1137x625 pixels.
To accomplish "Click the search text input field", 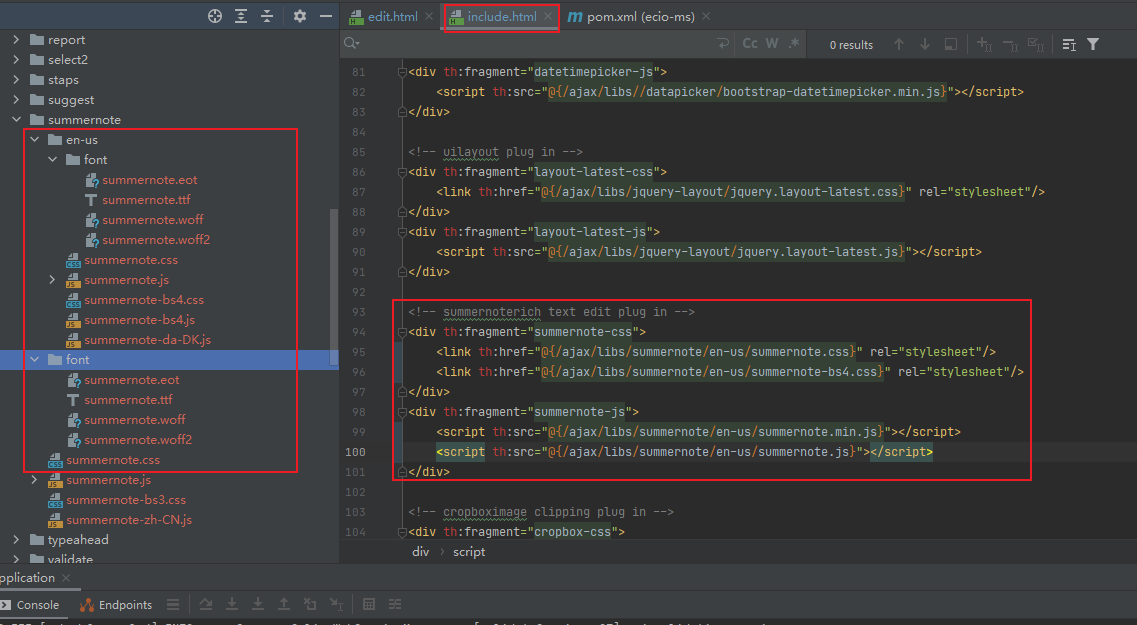I will tap(537, 44).
